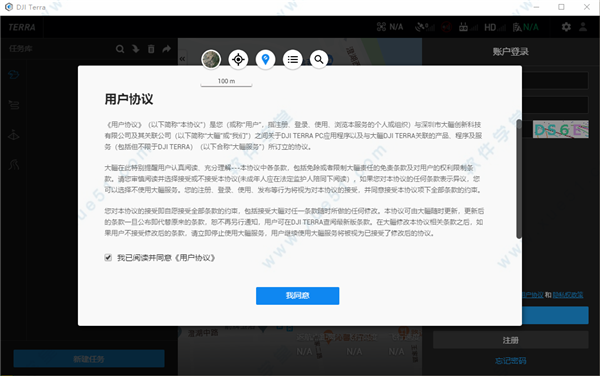Click the login field just above captcha image
This screenshot has height=376, width=600.
(555, 105)
